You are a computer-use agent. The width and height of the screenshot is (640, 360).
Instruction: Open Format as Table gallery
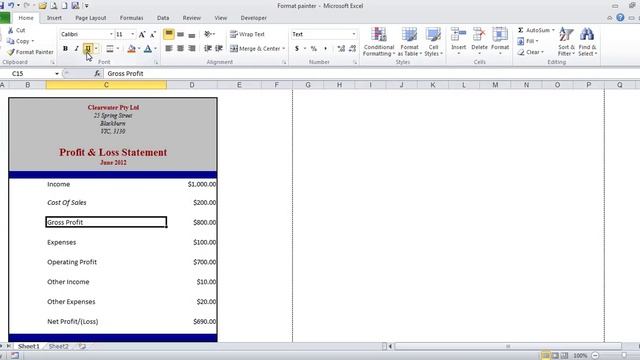[409, 42]
